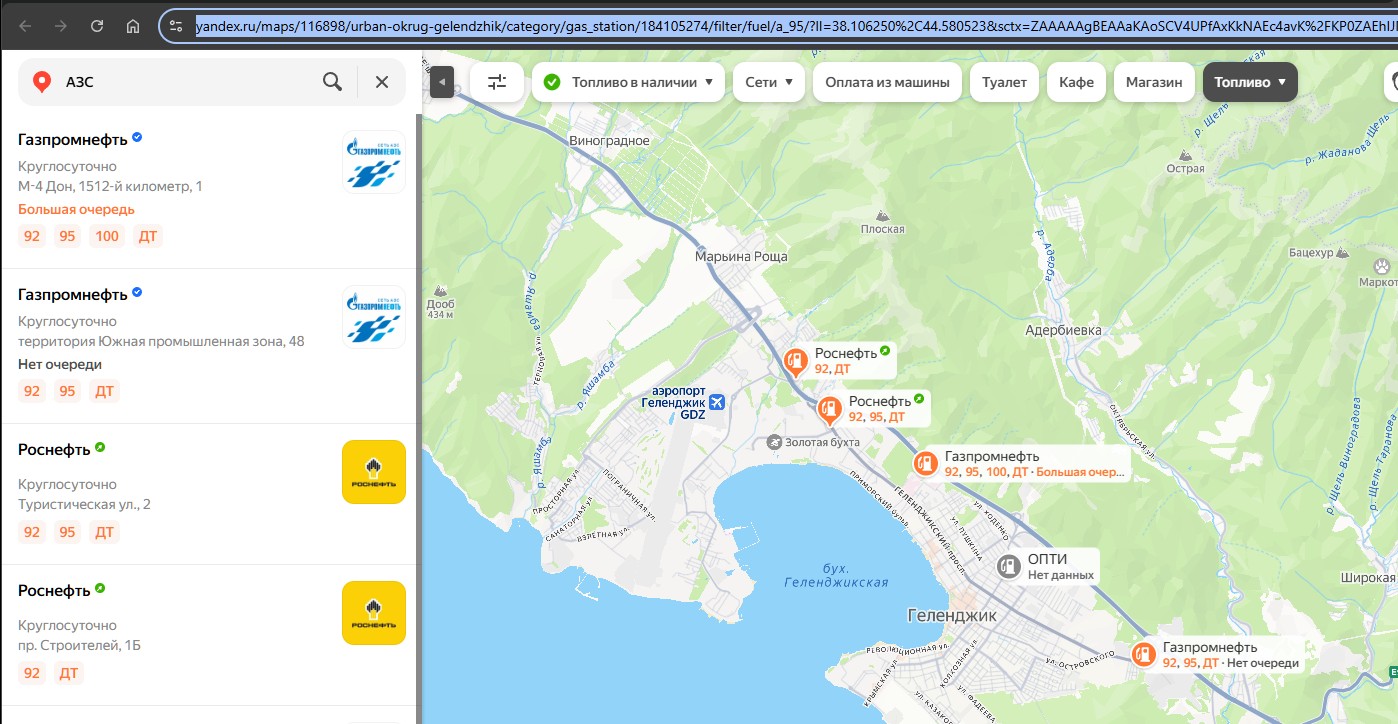Toggle the Оплата из машины filter
The height and width of the screenshot is (724, 1398).
[888, 82]
